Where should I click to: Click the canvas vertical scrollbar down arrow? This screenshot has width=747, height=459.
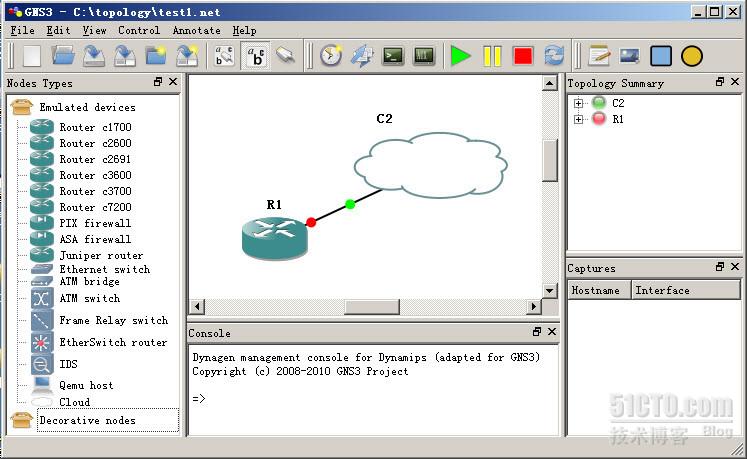tap(549, 290)
